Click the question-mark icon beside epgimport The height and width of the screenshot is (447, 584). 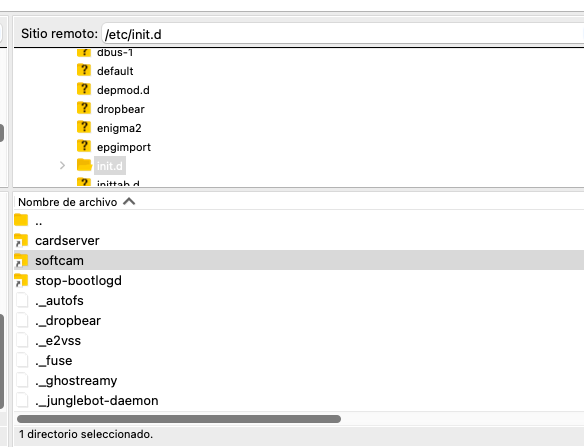84,146
